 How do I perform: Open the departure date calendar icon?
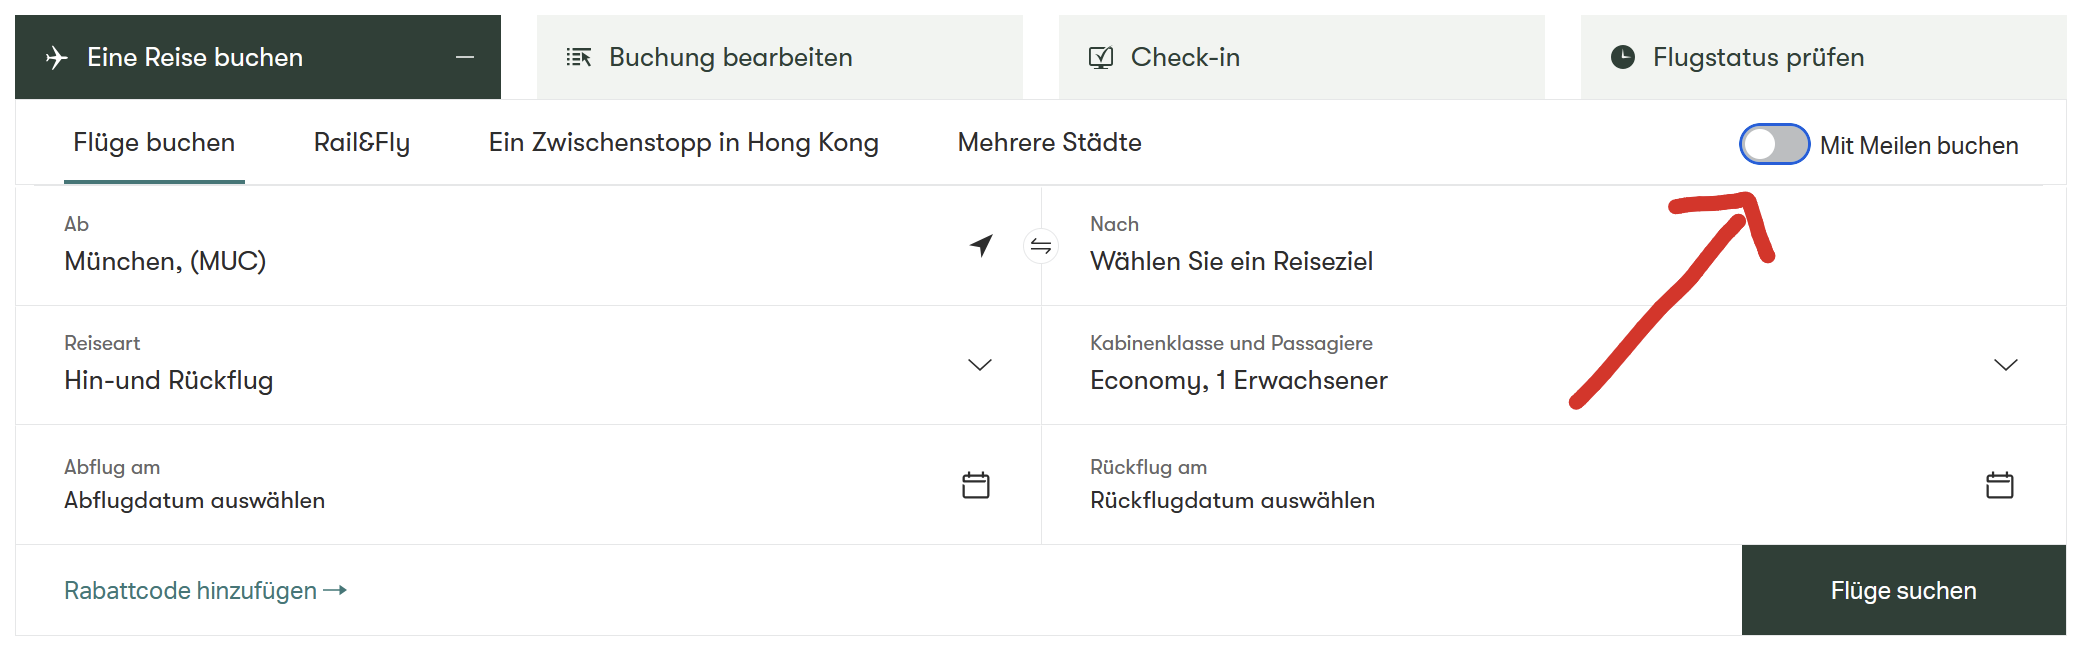[975, 485]
